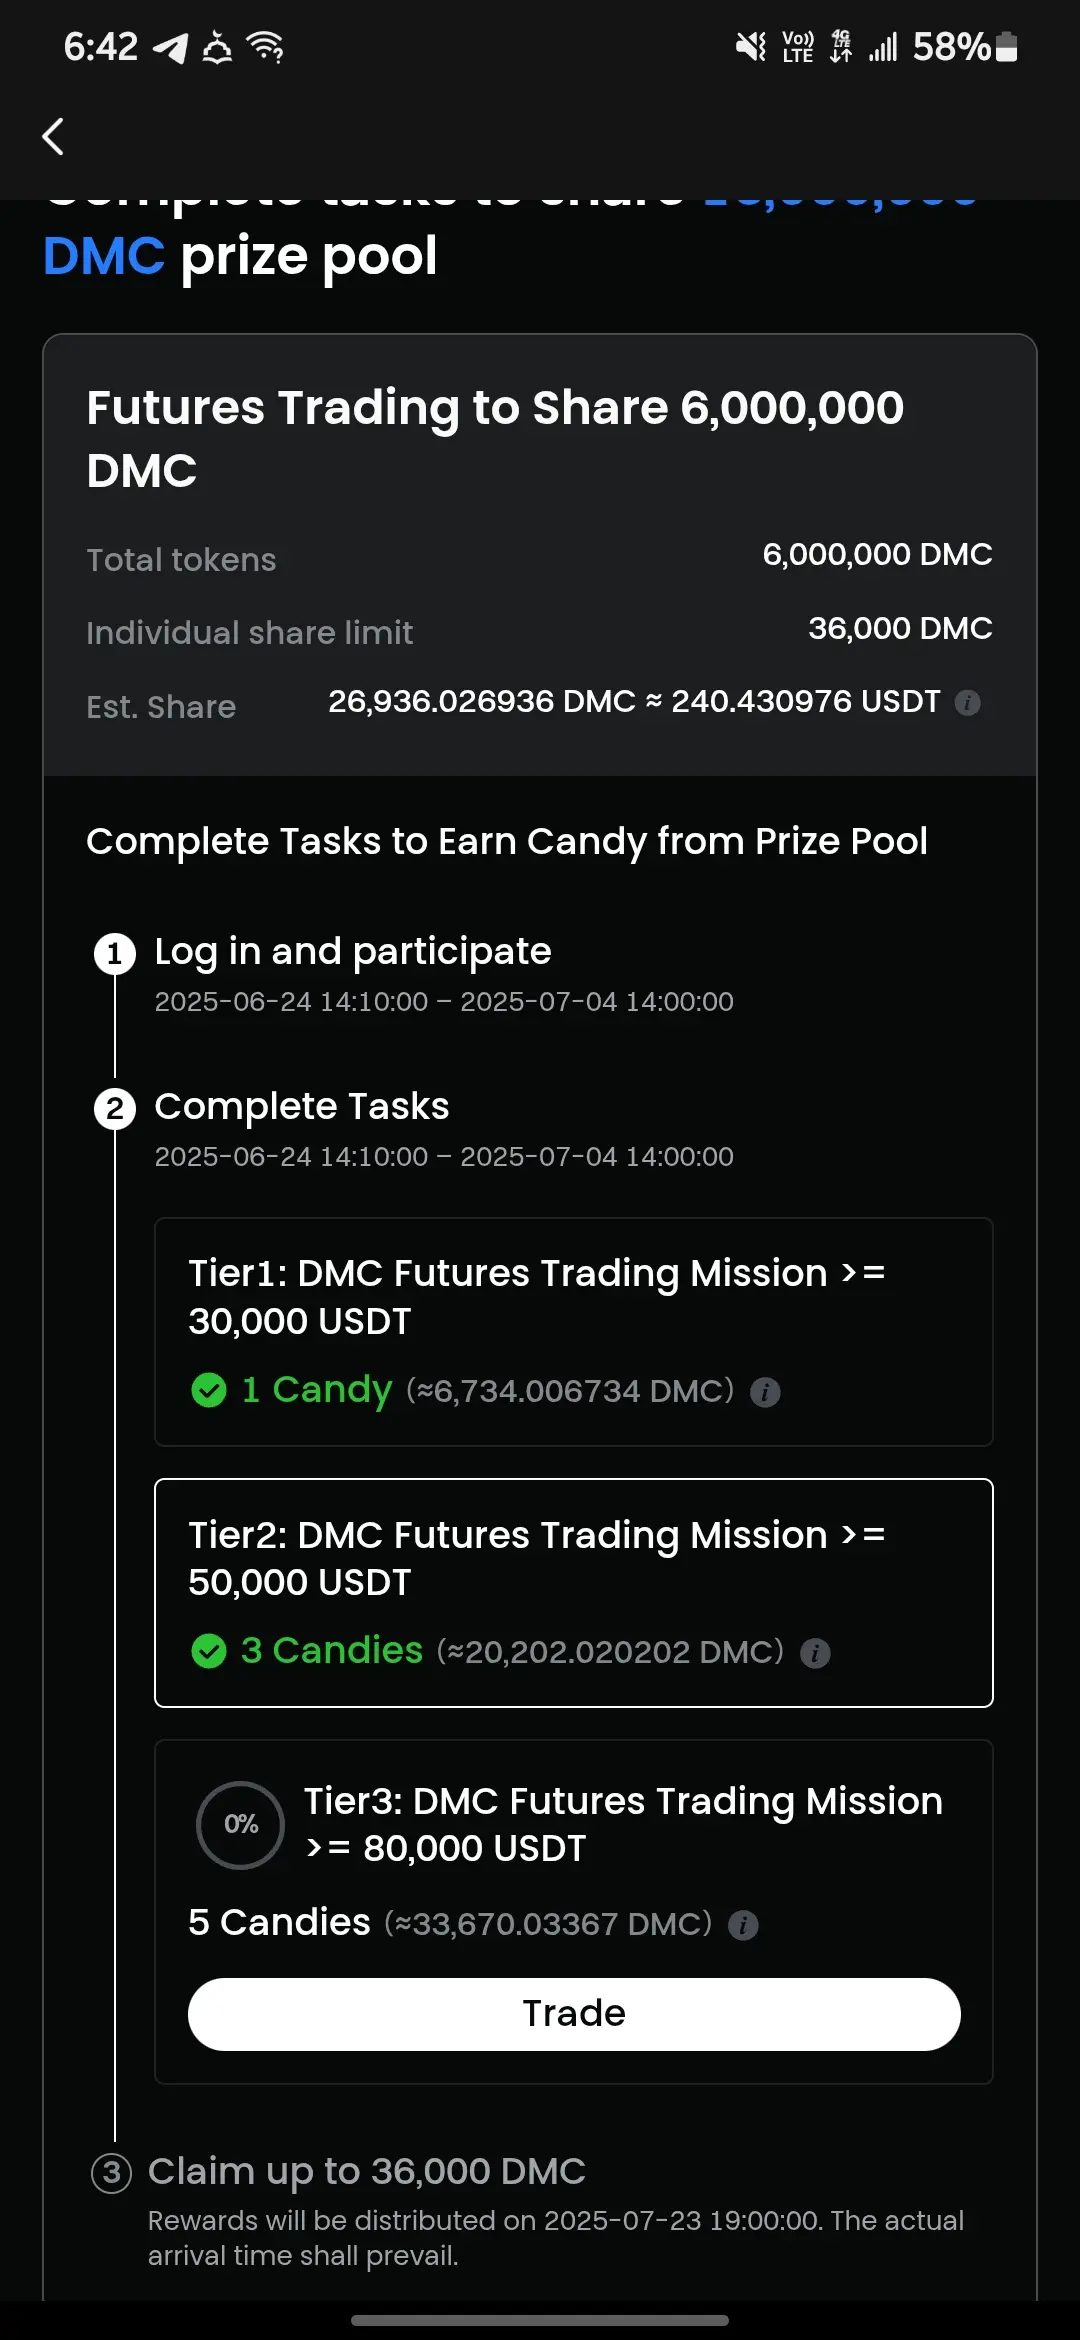Viewport: 1080px width, 2340px height.
Task: Tap the muted sound status icon
Action: pos(750,47)
